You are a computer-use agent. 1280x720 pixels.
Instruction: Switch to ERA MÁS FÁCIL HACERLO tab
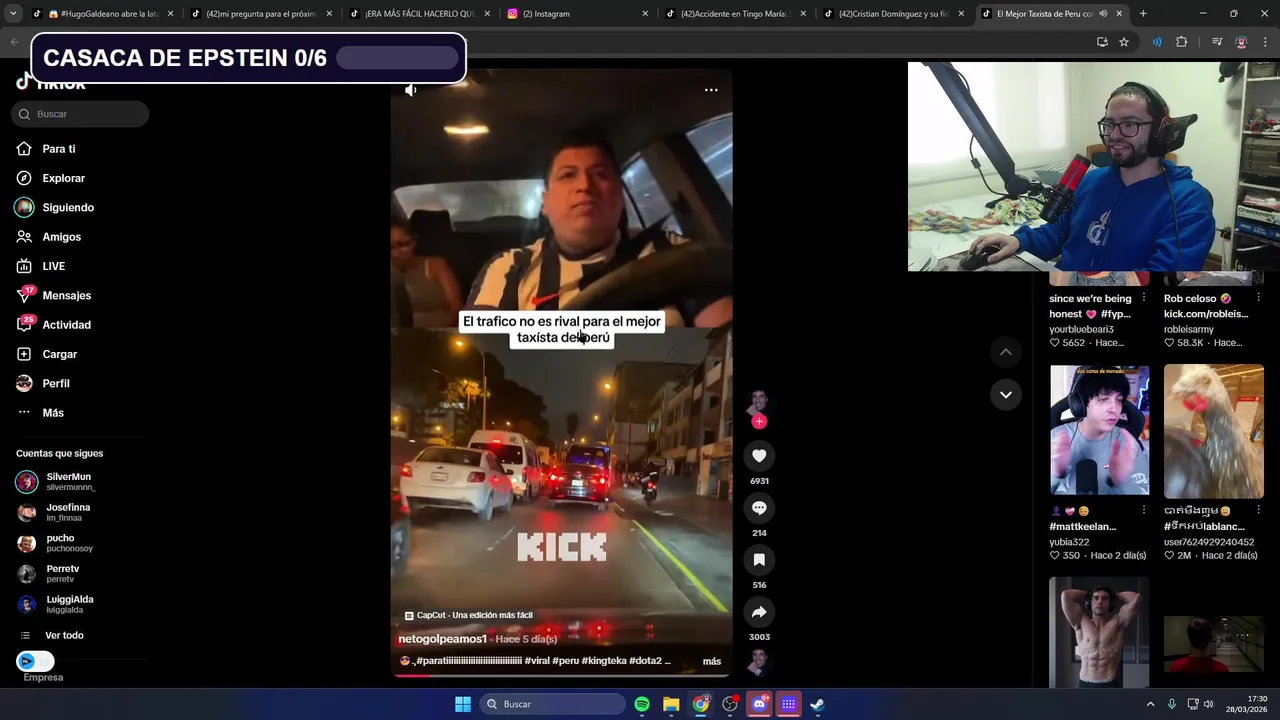pyautogui.click(x=418, y=14)
